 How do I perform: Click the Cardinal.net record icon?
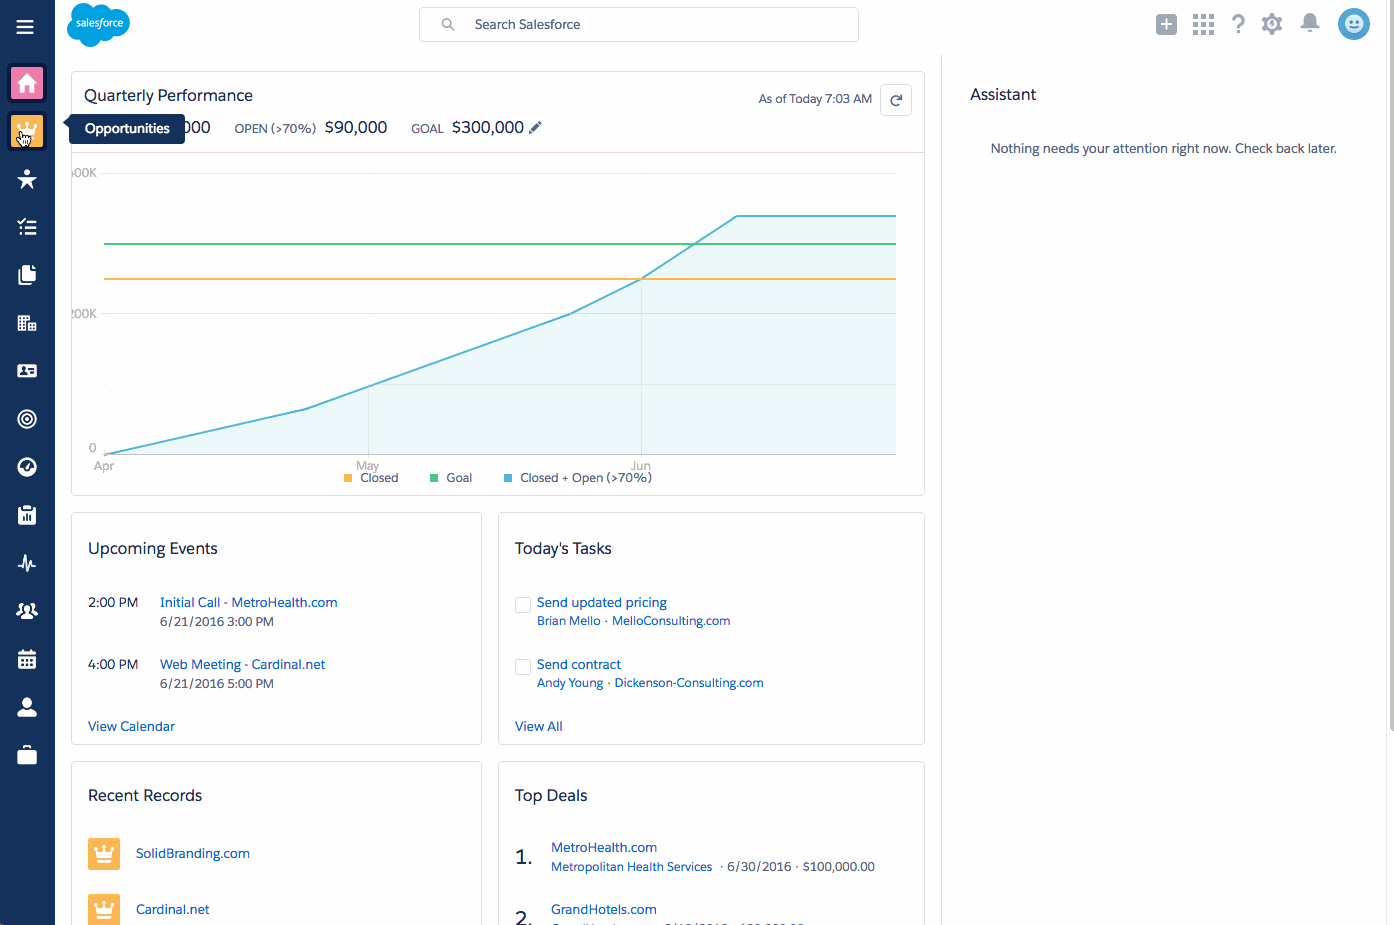[104, 909]
